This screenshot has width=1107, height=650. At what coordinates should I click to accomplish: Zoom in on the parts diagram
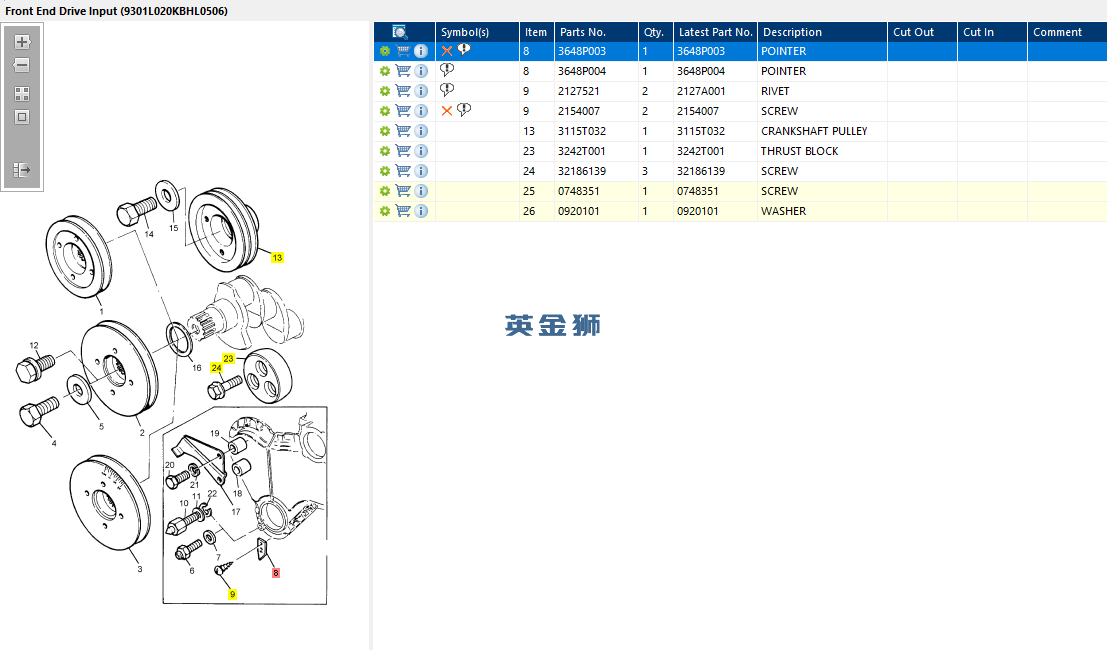coord(22,42)
